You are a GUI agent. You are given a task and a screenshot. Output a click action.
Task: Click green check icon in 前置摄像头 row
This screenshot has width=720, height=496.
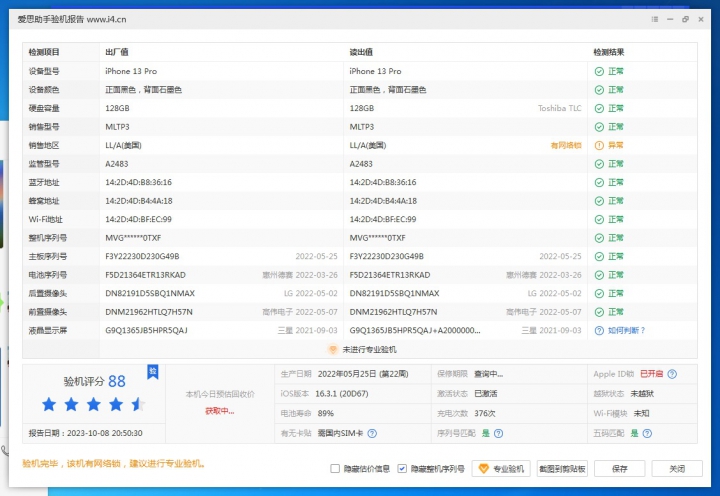point(599,312)
